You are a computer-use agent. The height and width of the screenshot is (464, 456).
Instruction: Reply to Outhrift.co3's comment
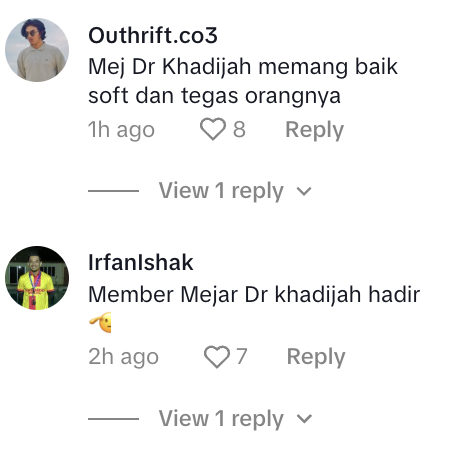point(314,130)
